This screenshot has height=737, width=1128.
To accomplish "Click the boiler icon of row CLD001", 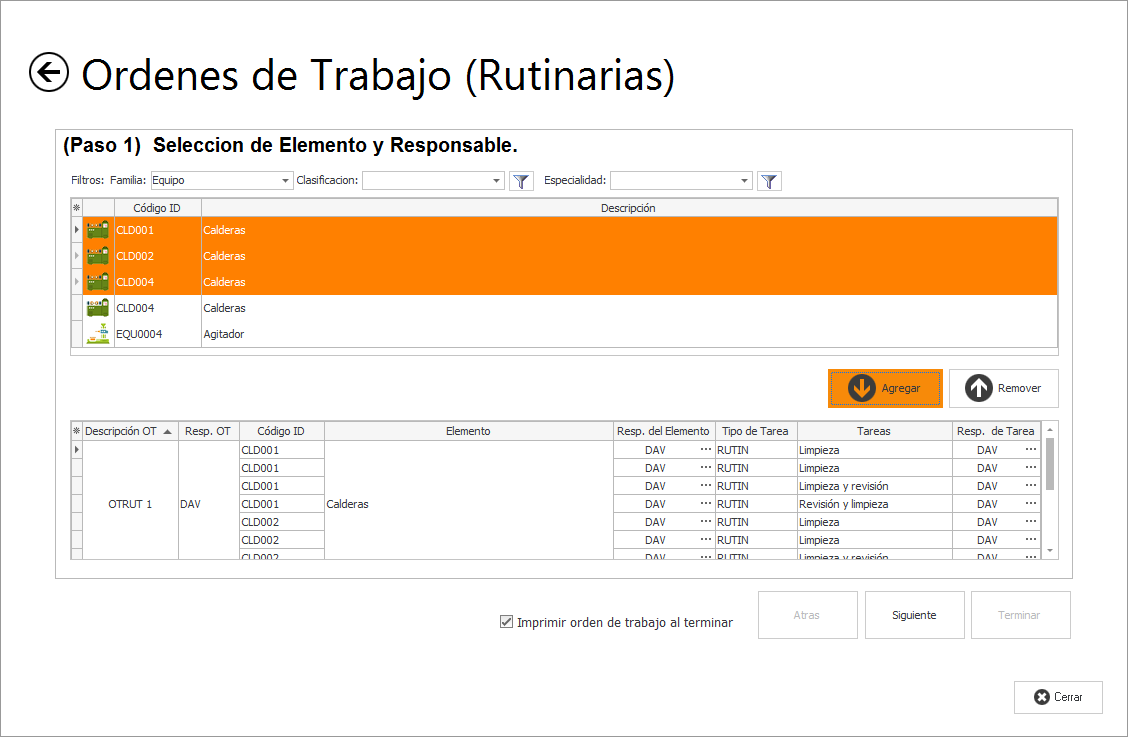I will pyautogui.click(x=98, y=230).
